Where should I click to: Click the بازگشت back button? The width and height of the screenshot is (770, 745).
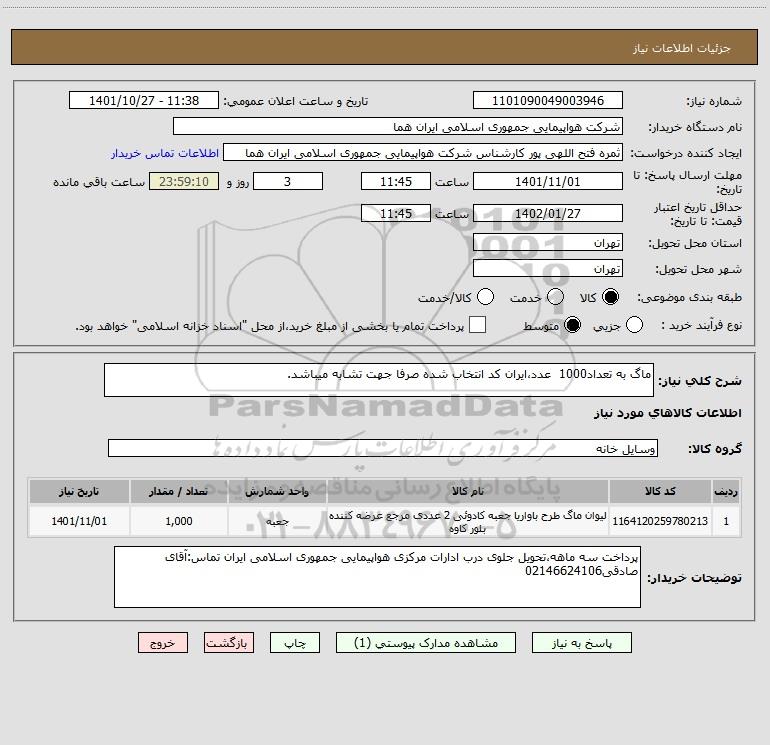click(229, 643)
